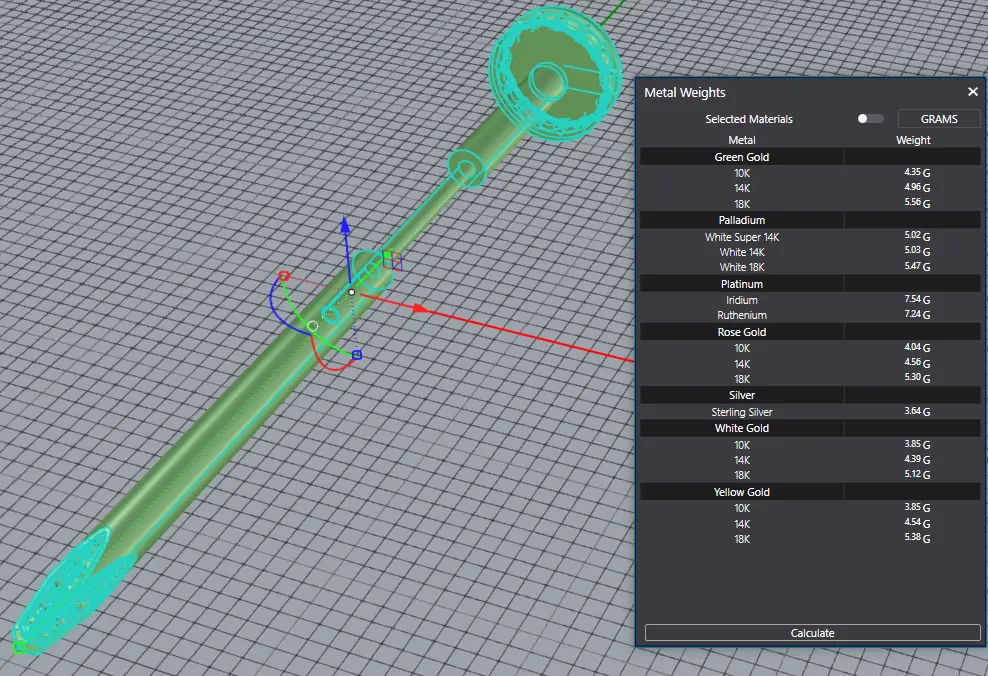Click the blue Z-axis gumball arrow
This screenshot has height=676, width=988.
pyautogui.click(x=345, y=224)
